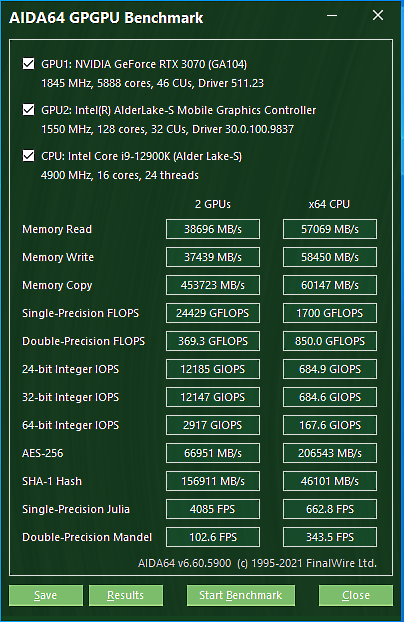
Task: Minimize the AIDA64 GPGPU Benchmark window
Action: tap(332, 16)
